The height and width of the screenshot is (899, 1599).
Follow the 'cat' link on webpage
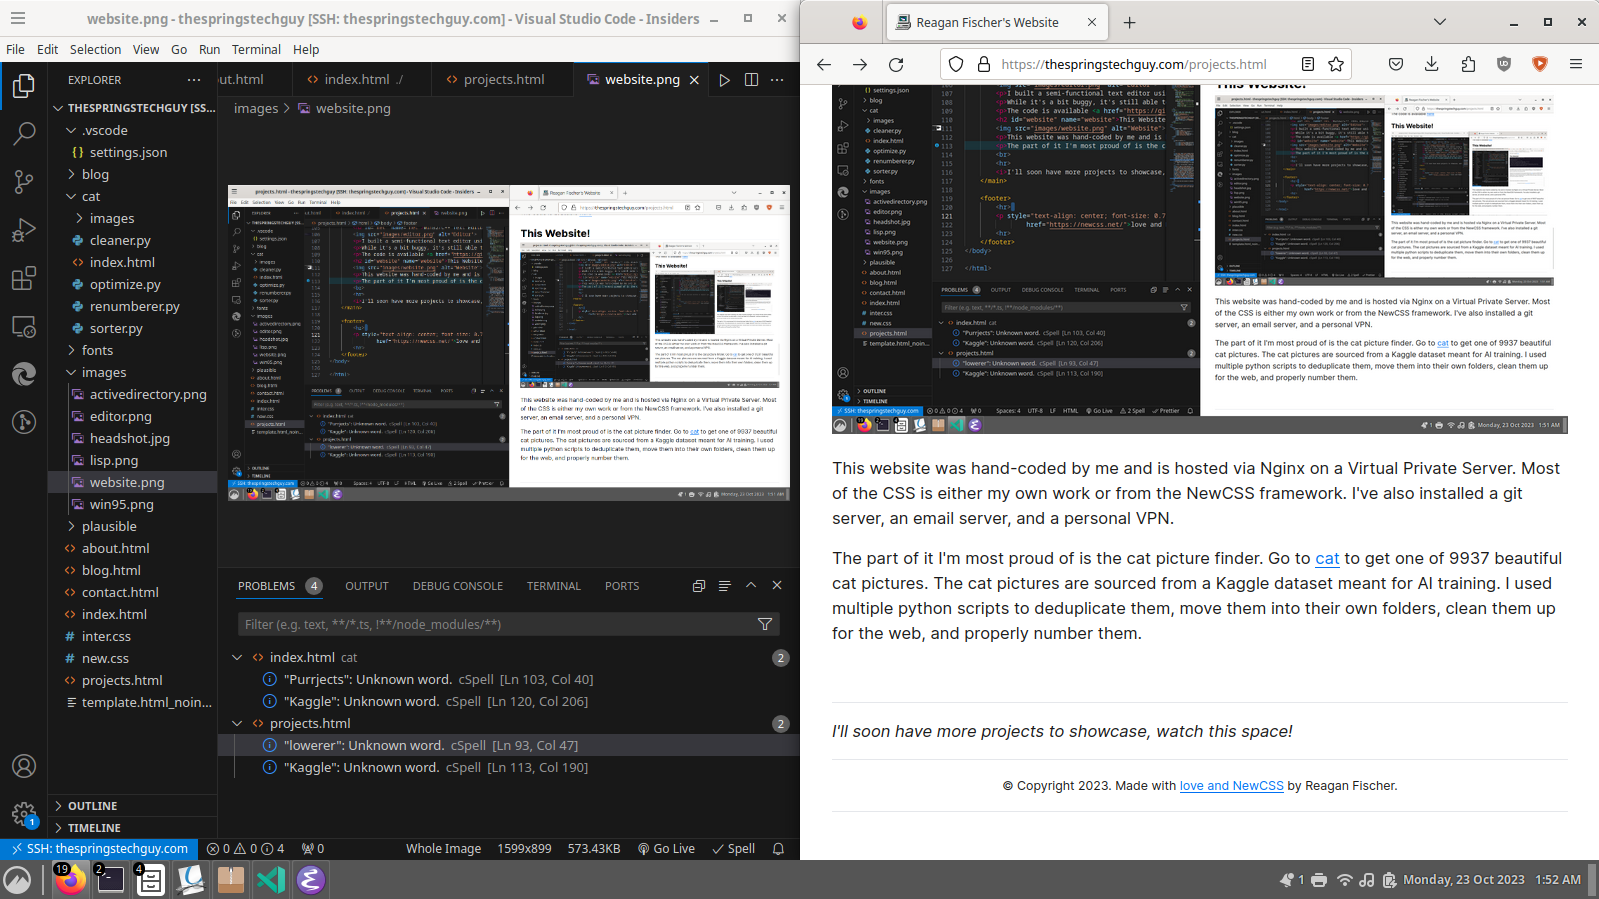(x=1327, y=559)
